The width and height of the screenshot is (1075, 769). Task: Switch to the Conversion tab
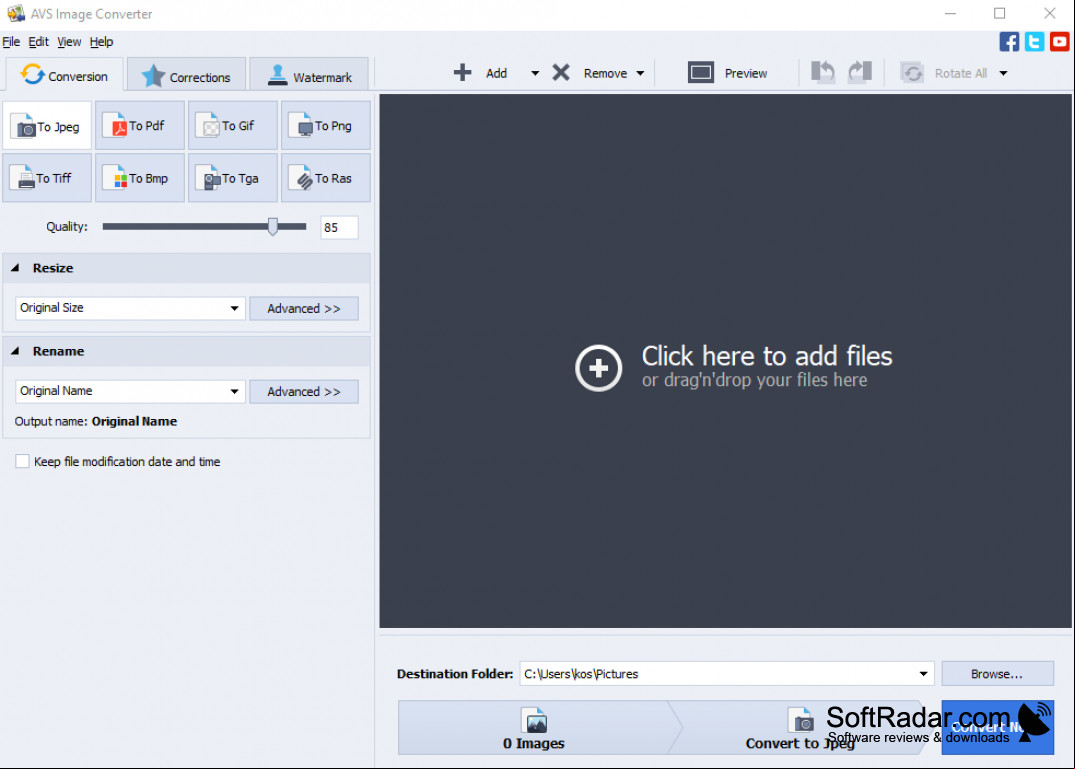point(64,75)
